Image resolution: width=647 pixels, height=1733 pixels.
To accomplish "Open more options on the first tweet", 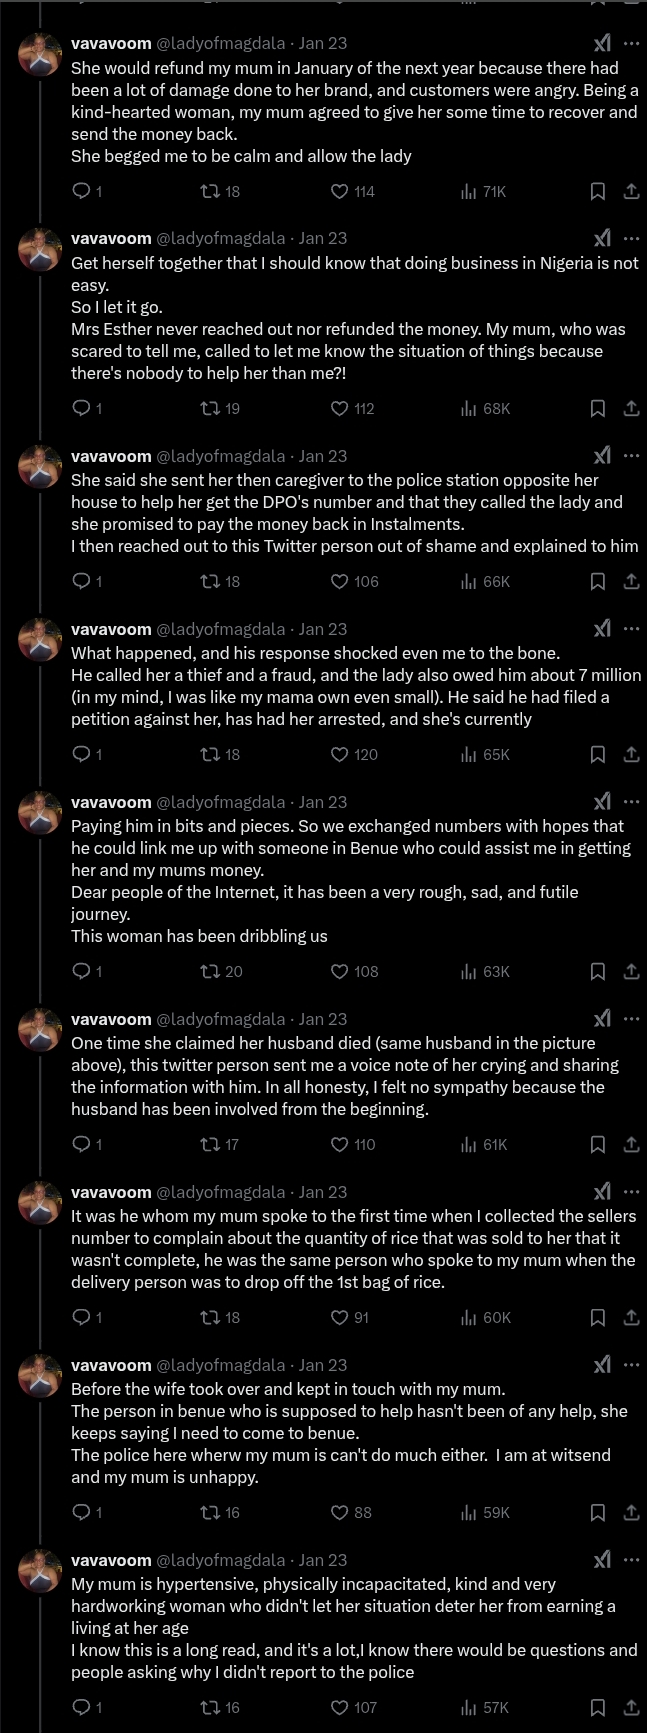I will (631, 43).
